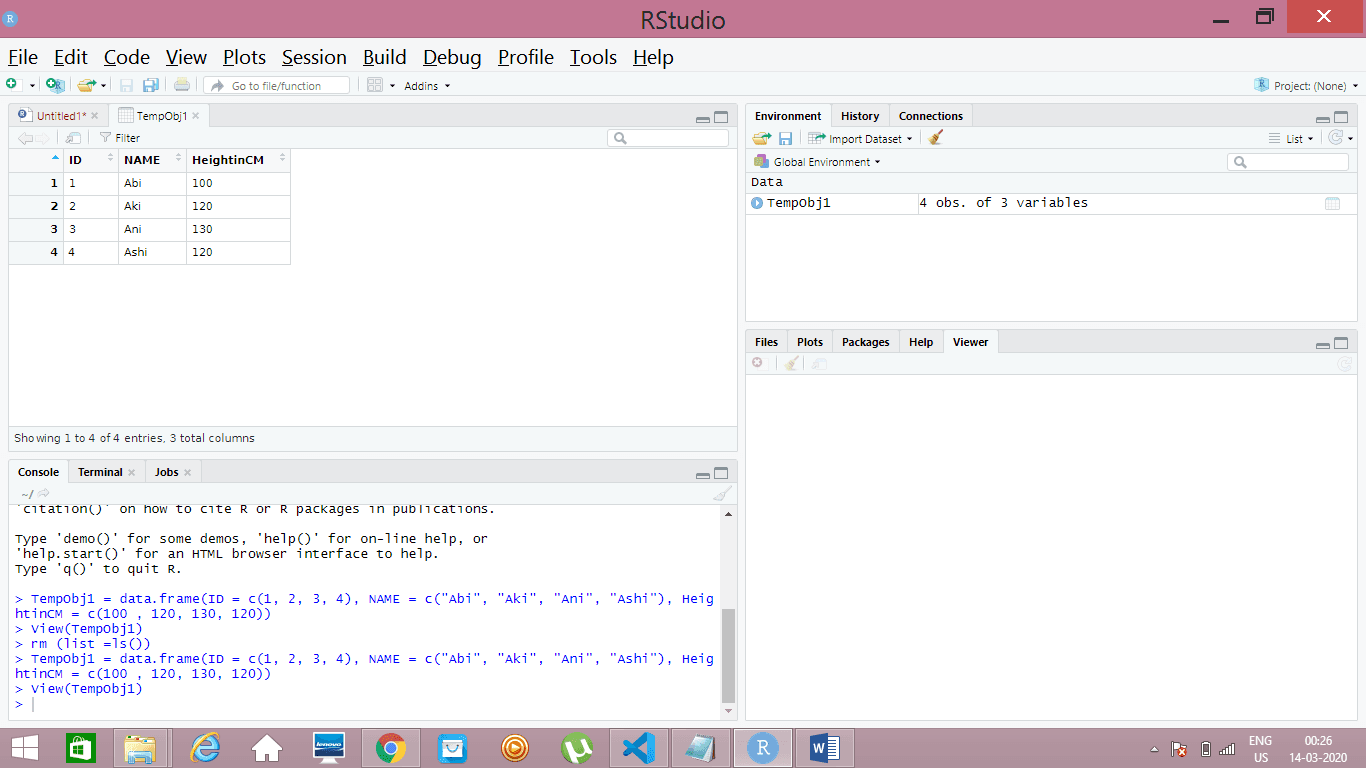Open the Import Dataset dropdown

tap(860, 139)
